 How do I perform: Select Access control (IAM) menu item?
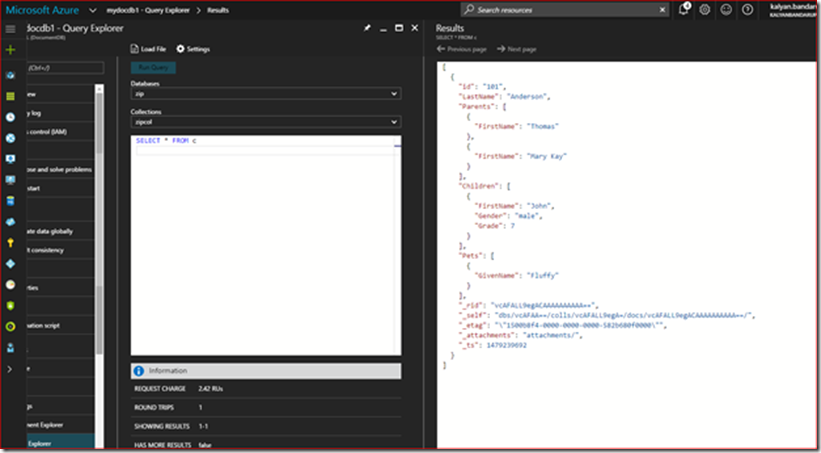point(60,132)
